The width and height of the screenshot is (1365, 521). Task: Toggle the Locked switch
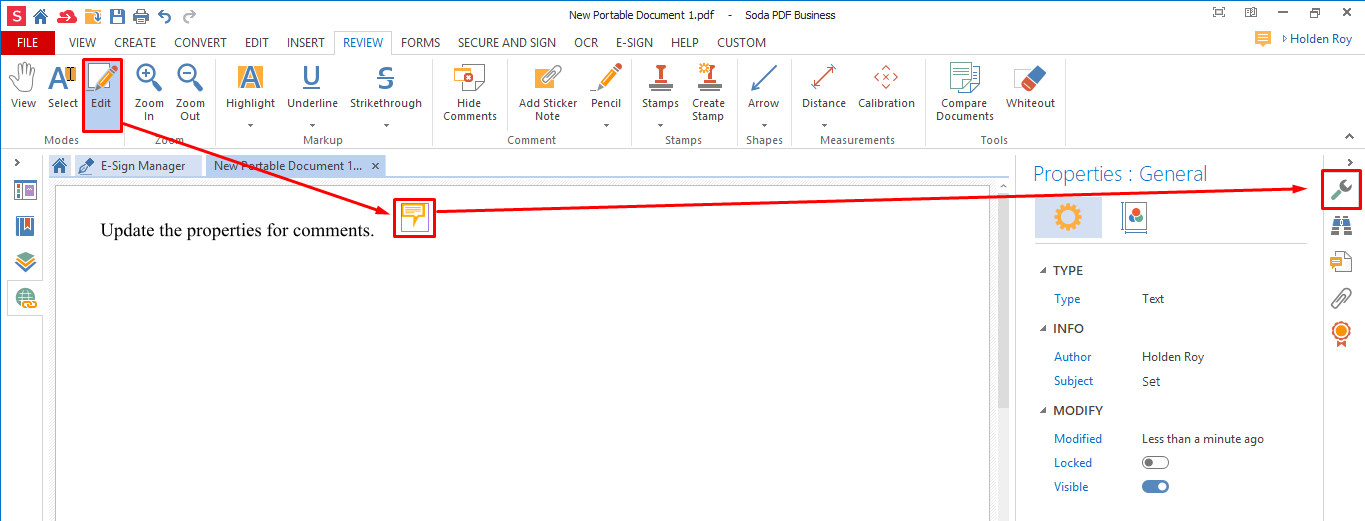point(1155,463)
